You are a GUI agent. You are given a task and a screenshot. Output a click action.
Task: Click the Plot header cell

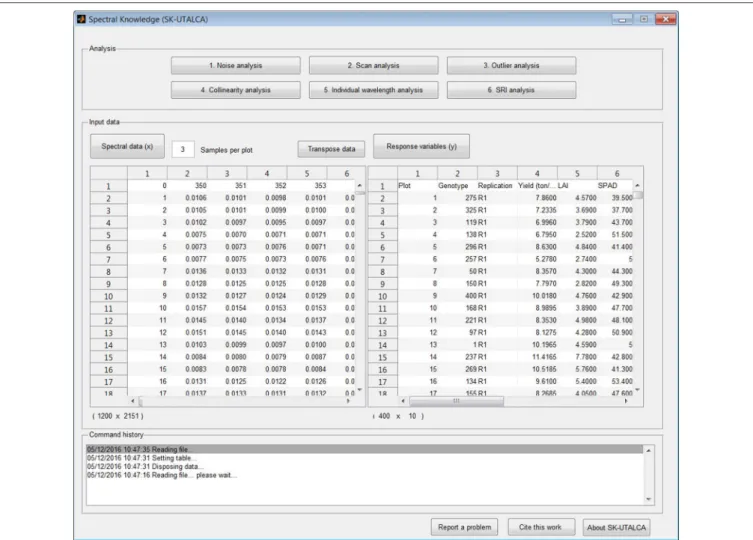[x=417, y=185]
